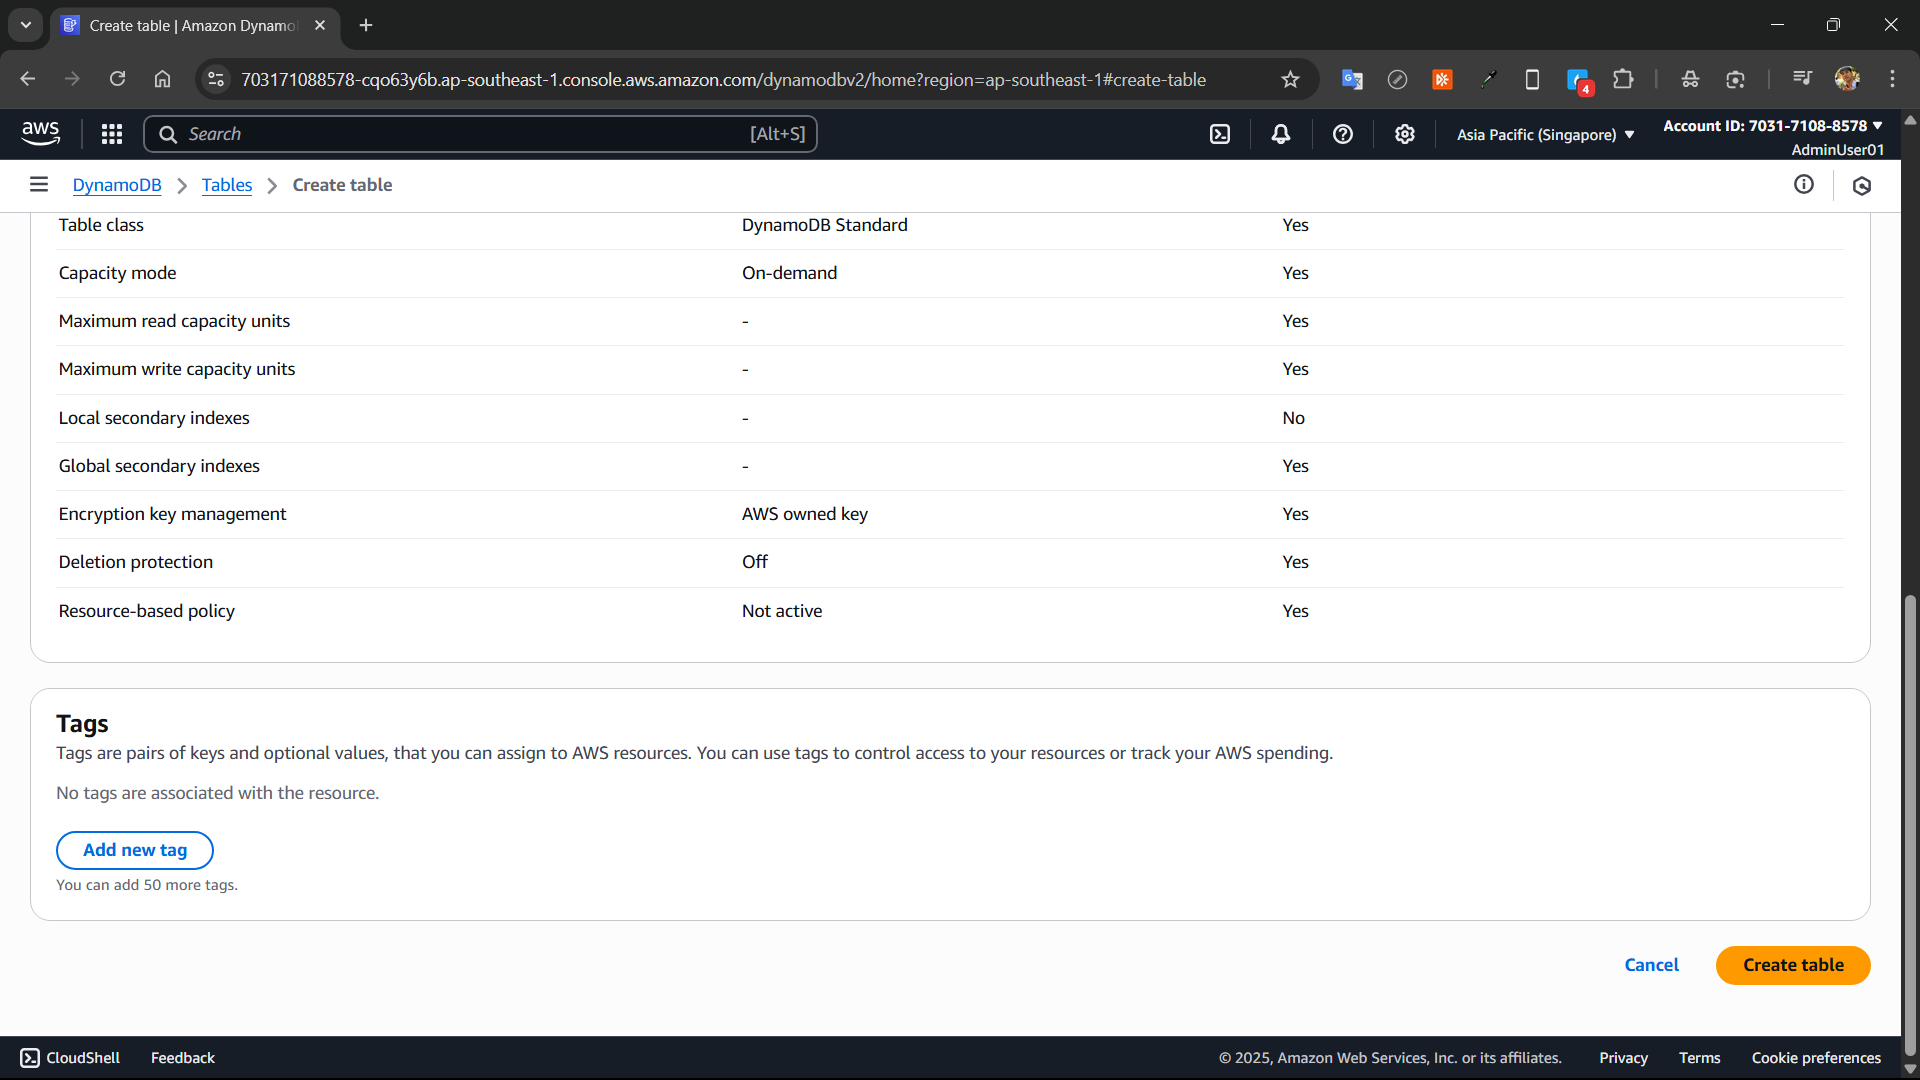
Task: Open the browser extensions puzzle icon
Action: tap(1623, 79)
